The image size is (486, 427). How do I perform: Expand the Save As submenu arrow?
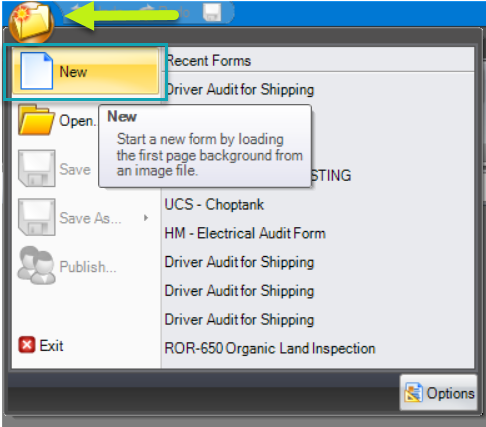coord(146,218)
